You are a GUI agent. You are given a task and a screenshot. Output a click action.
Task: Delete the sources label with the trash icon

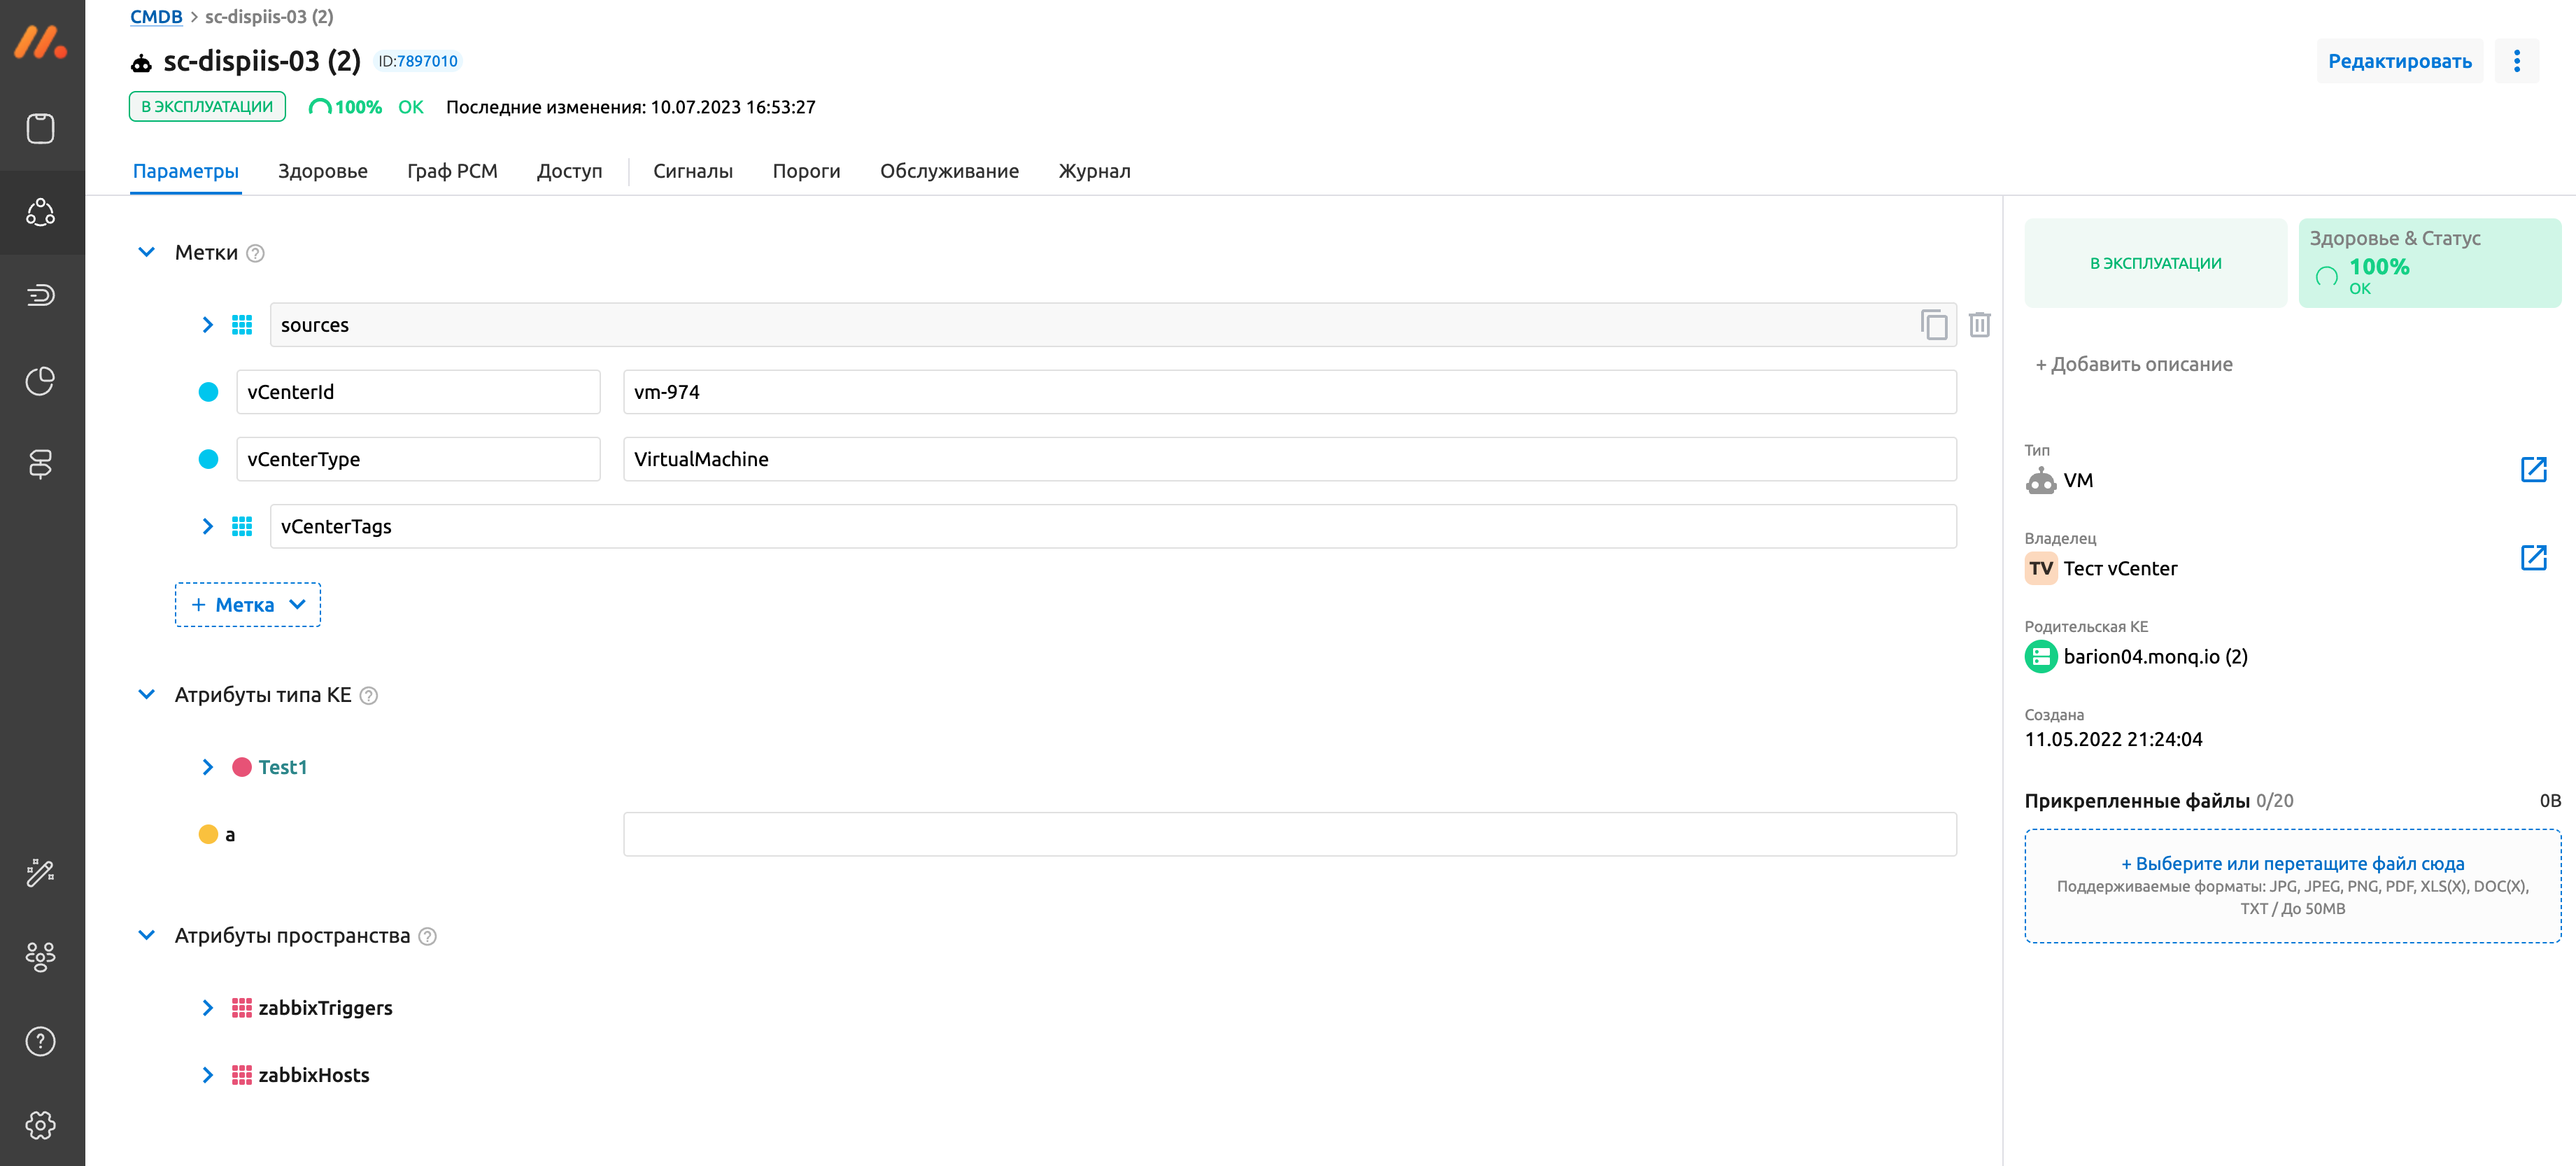pyautogui.click(x=1980, y=325)
